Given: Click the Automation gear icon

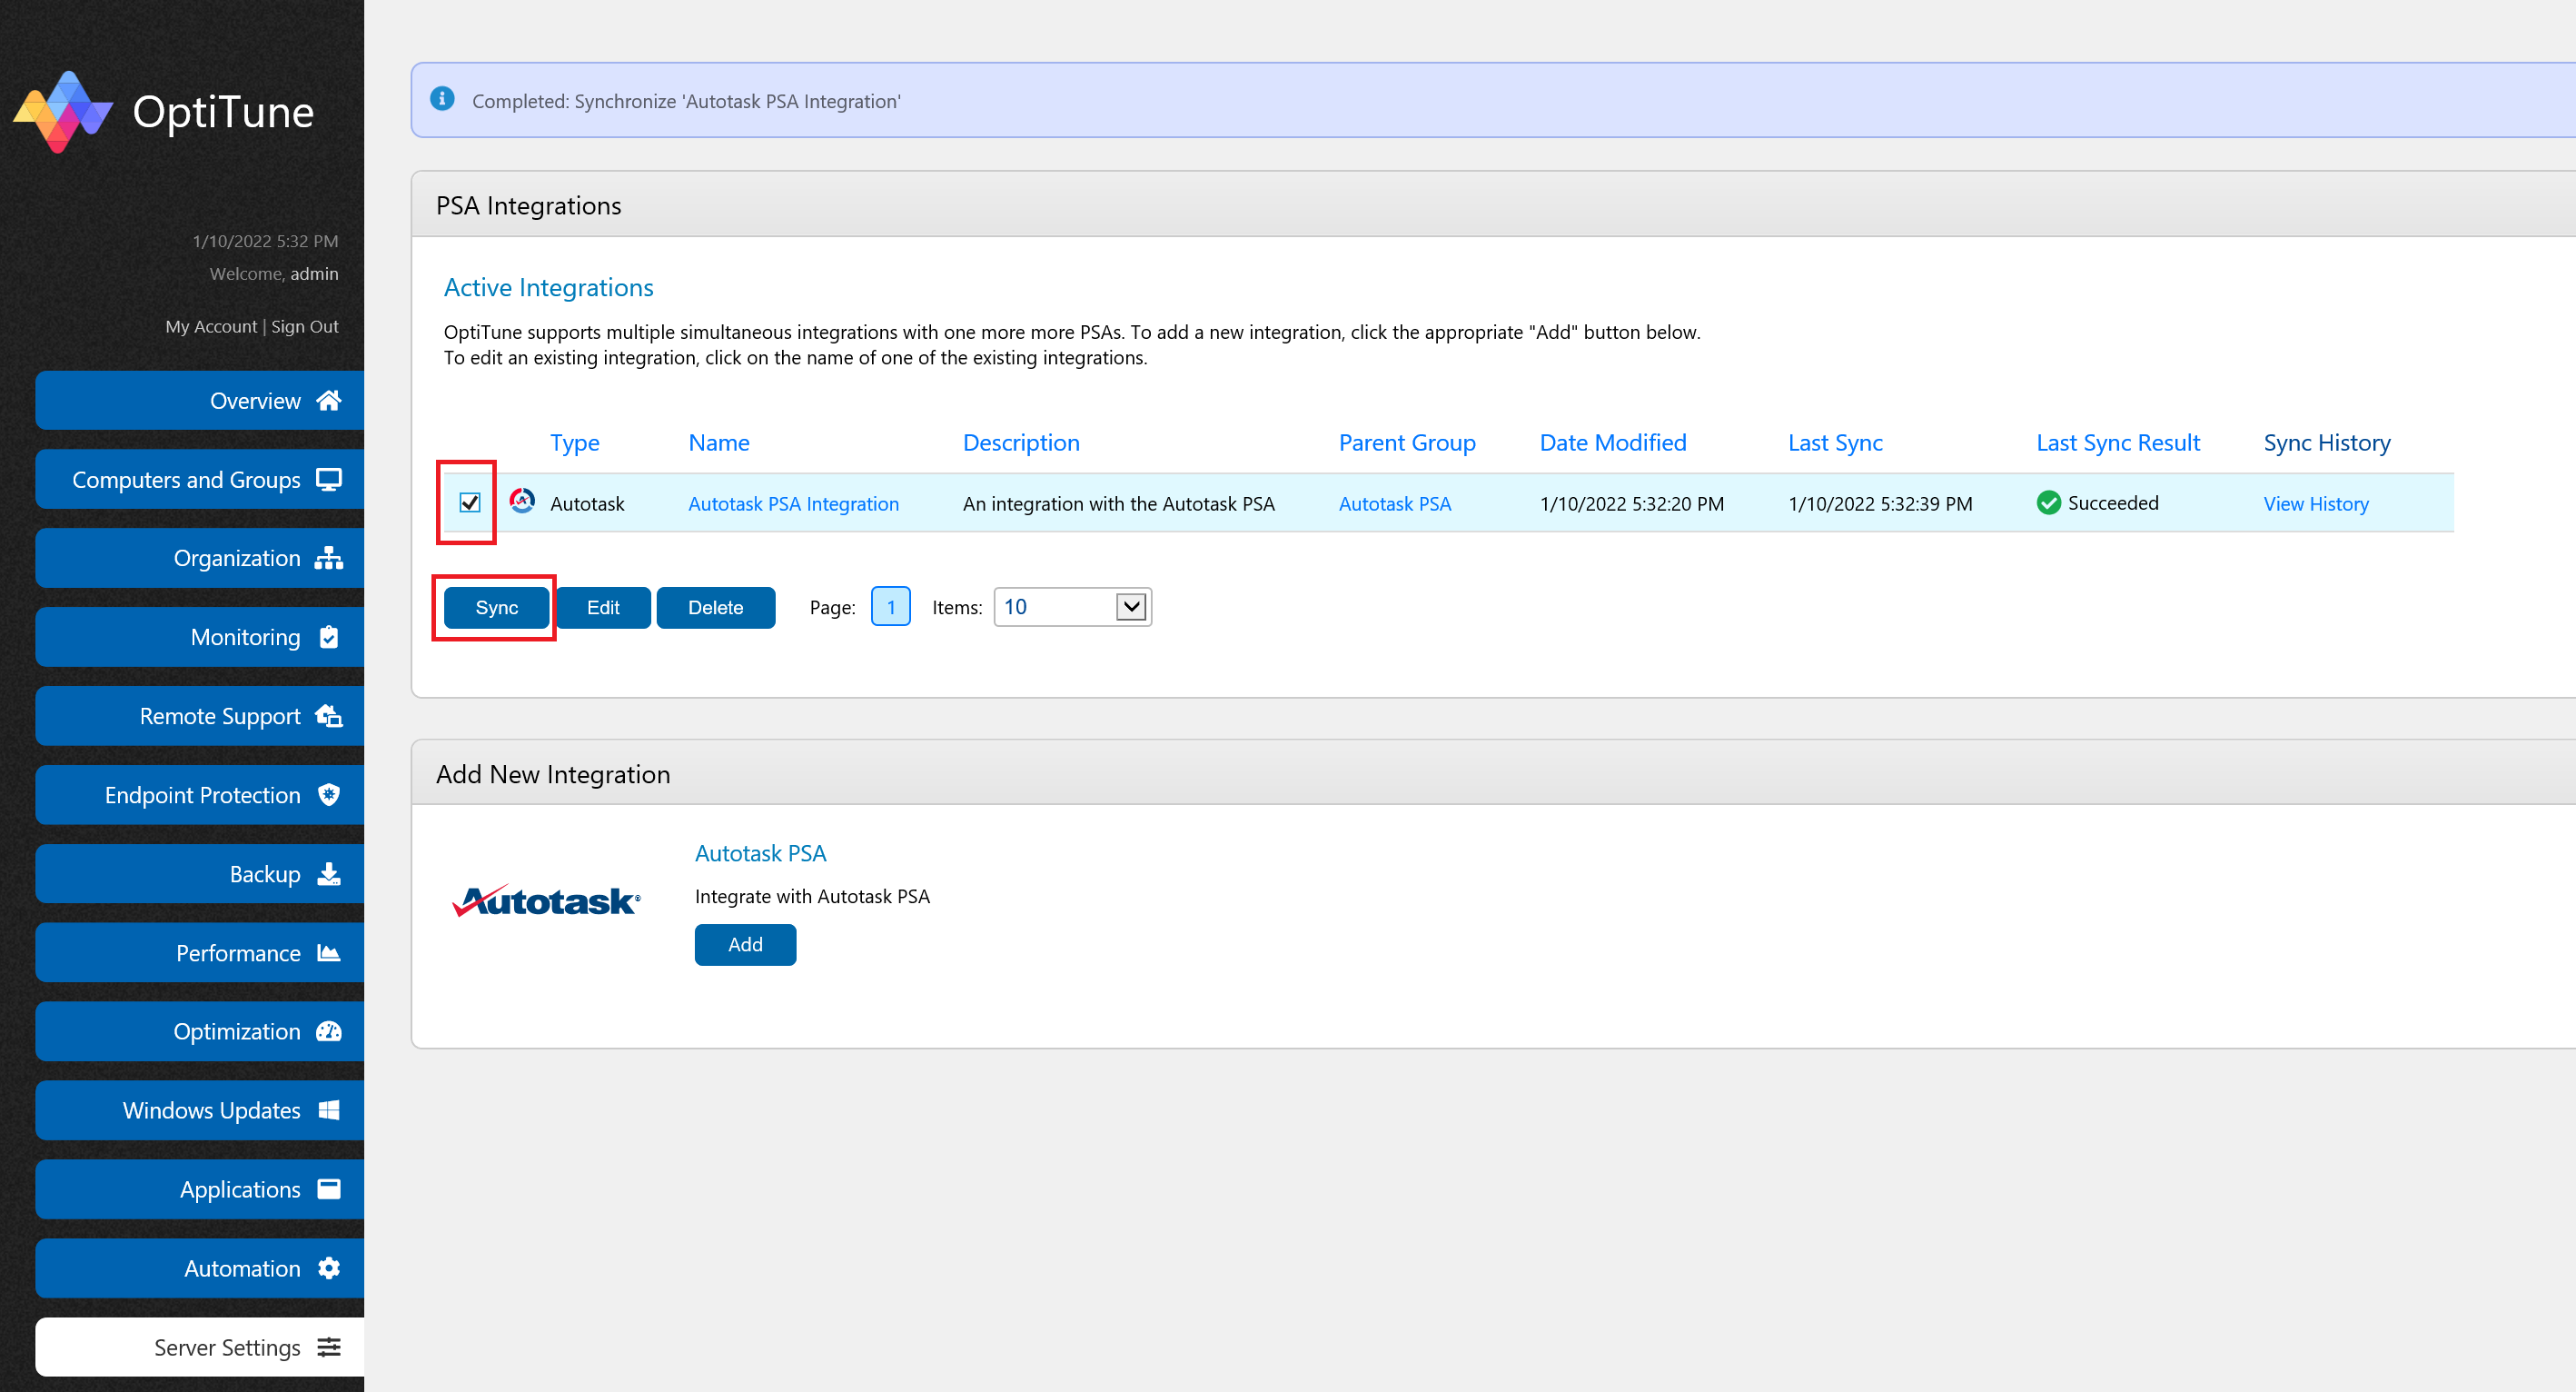Looking at the screenshot, I should [x=329, y=1268].
